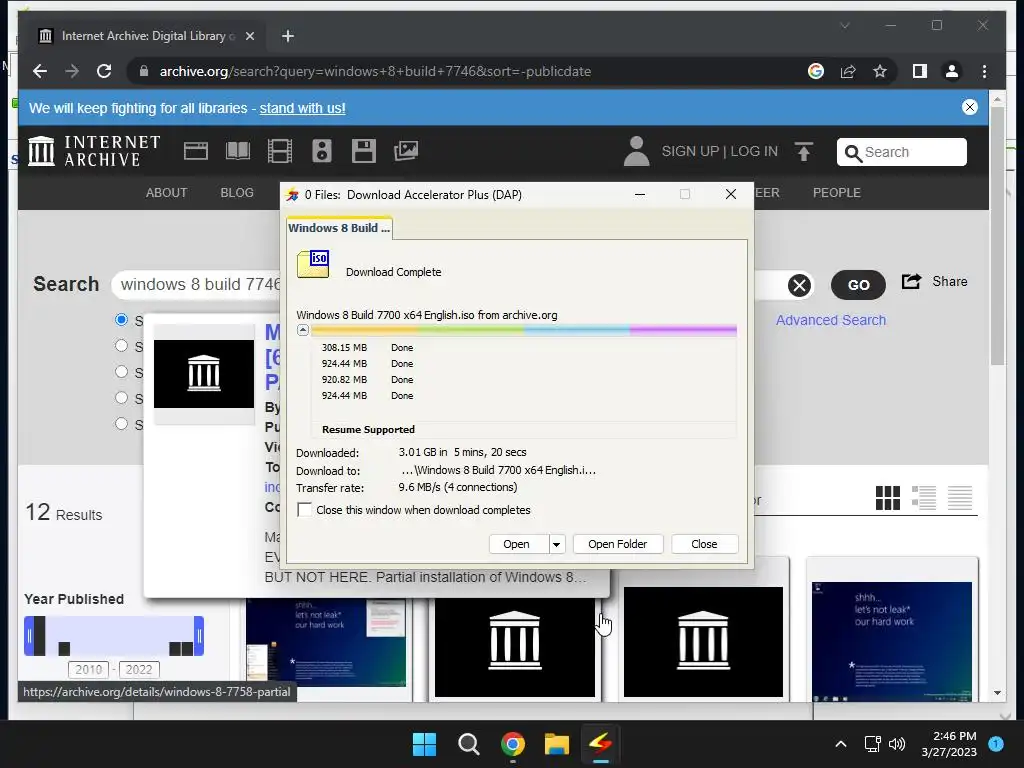Click the user avatar icon
This screenshot has height=768, width=1024.
pyautogui.click(x=636, y=151)
